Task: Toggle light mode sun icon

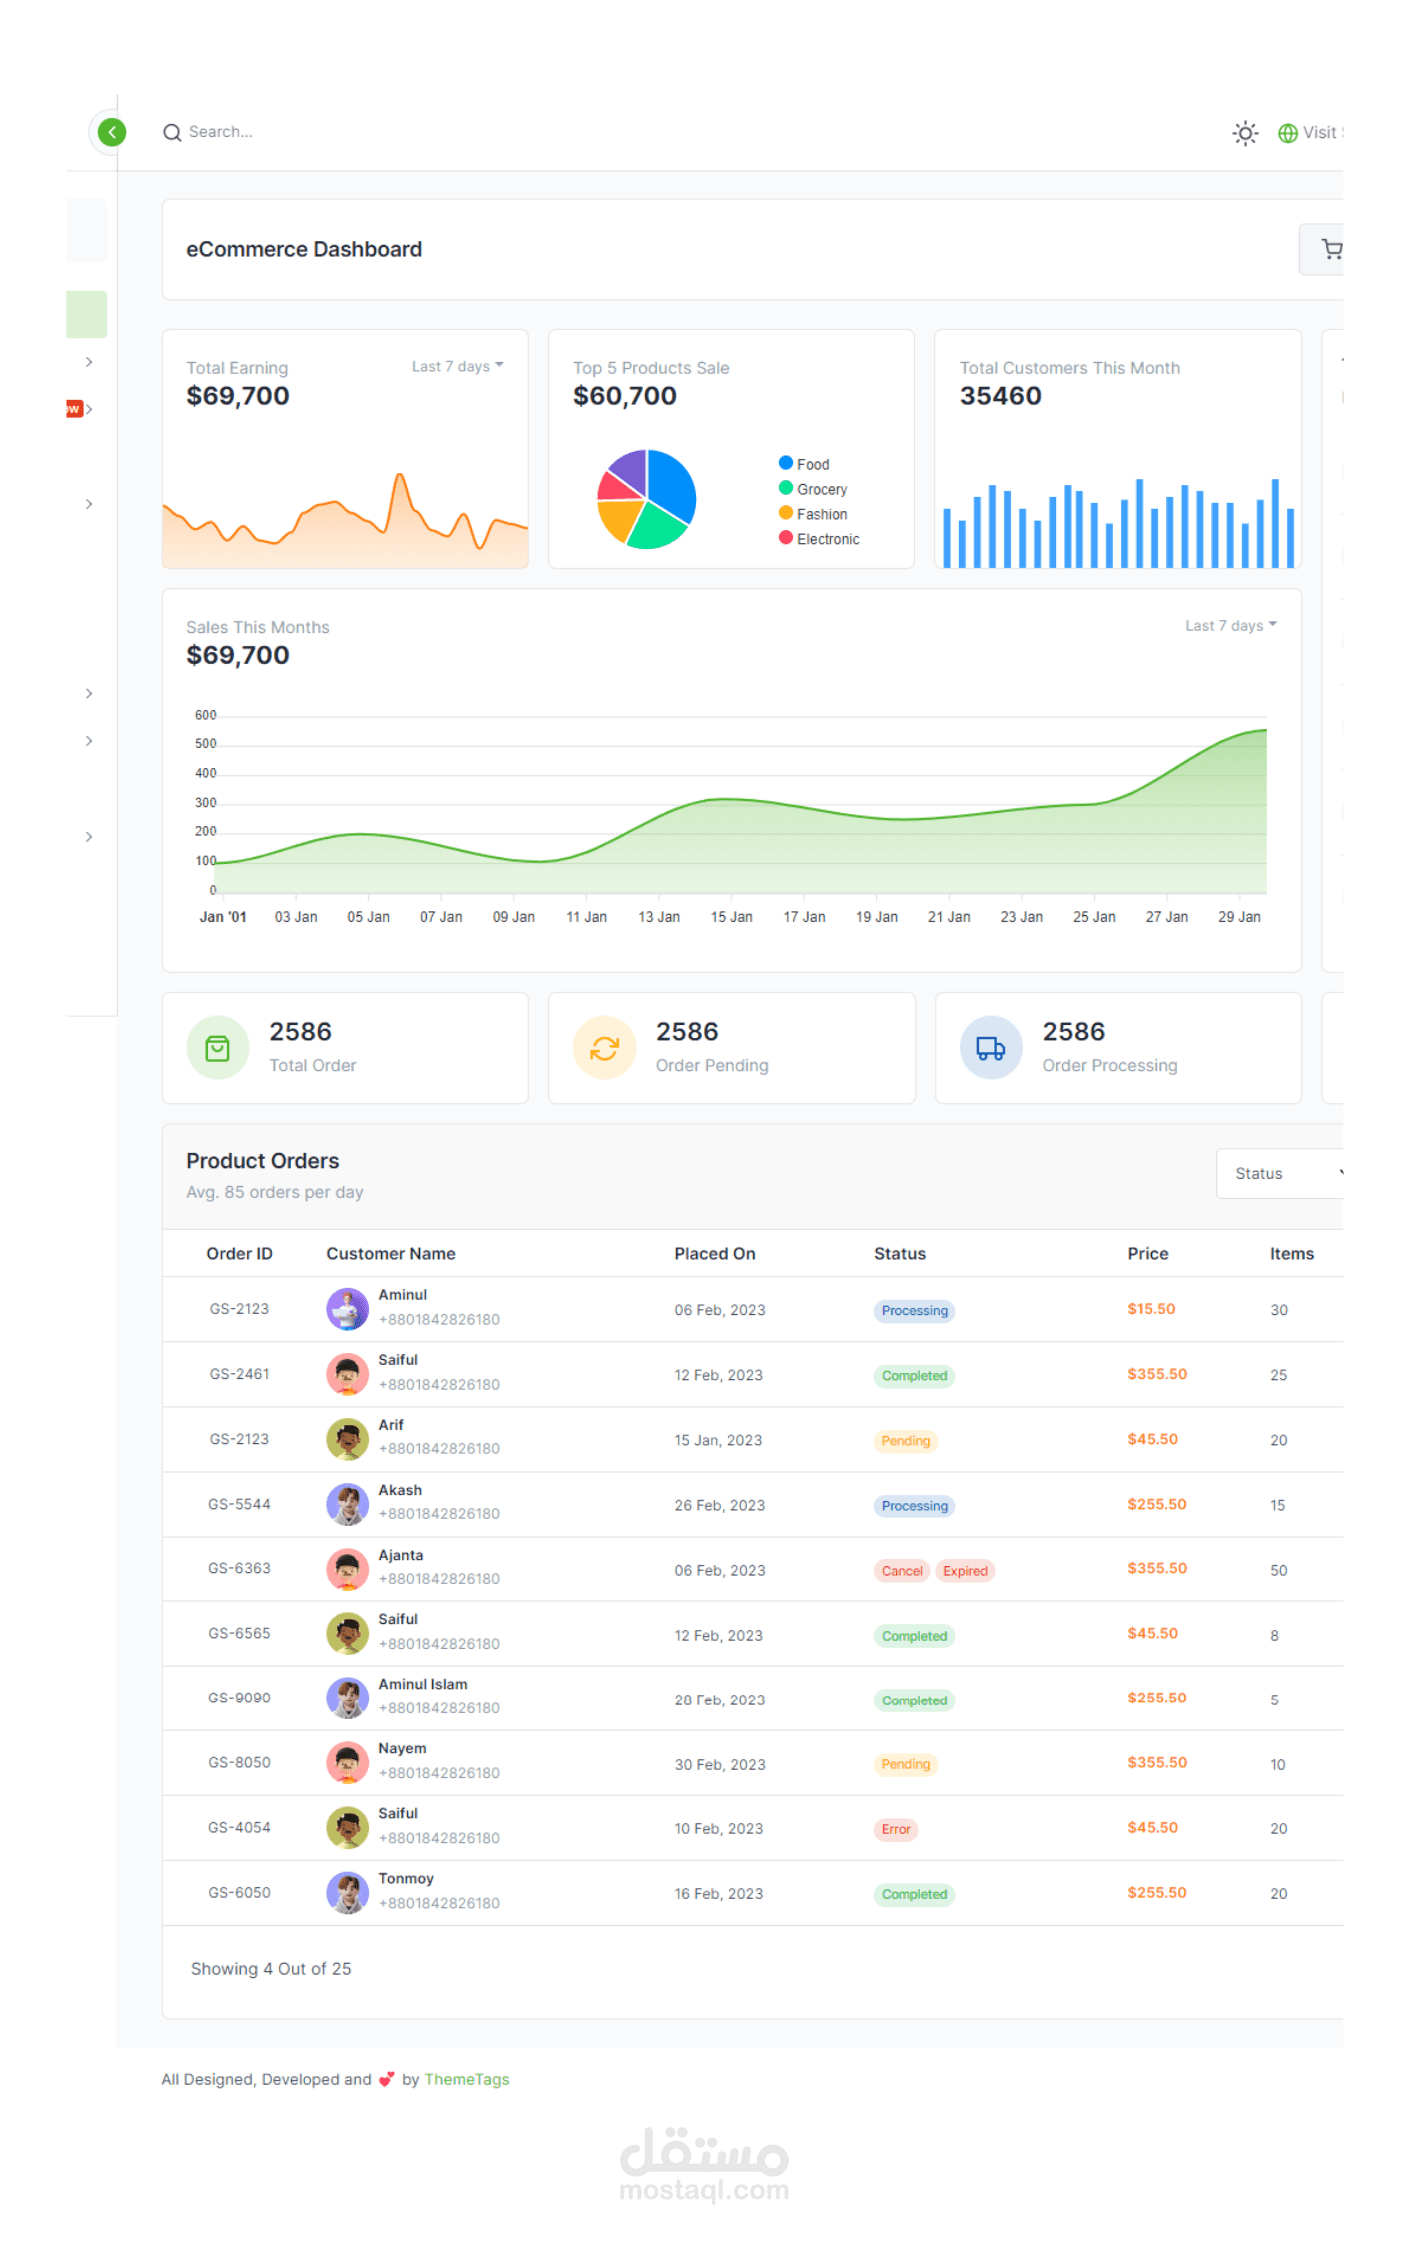Action: [x=1245, y=133]
